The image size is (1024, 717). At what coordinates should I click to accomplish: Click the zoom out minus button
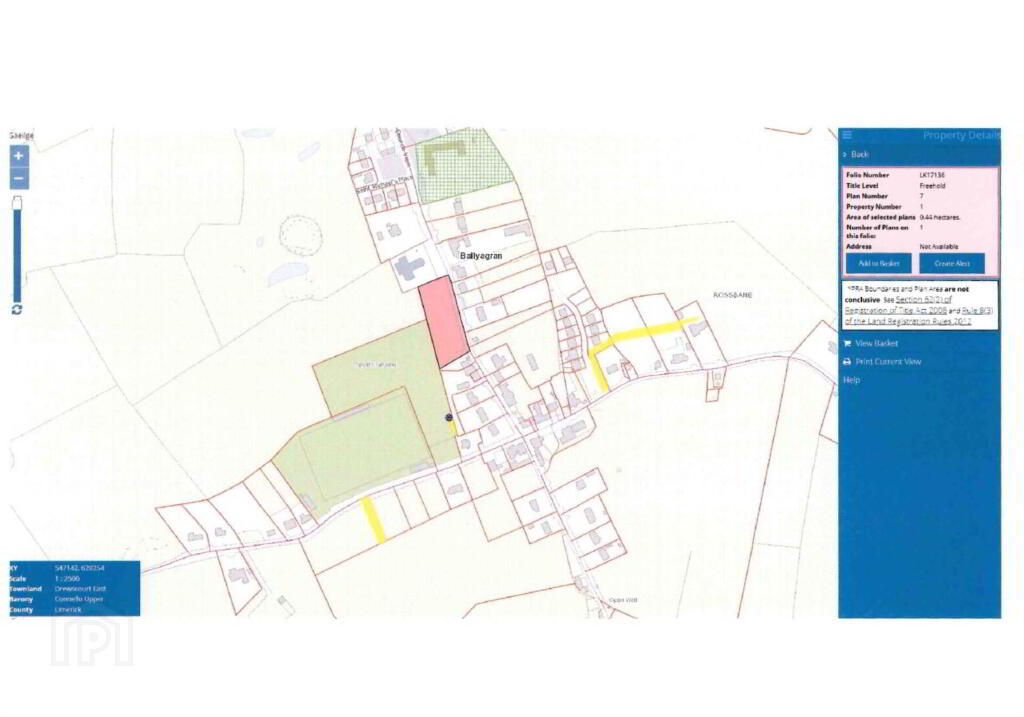pyautogui.click(x=19, y=178)
